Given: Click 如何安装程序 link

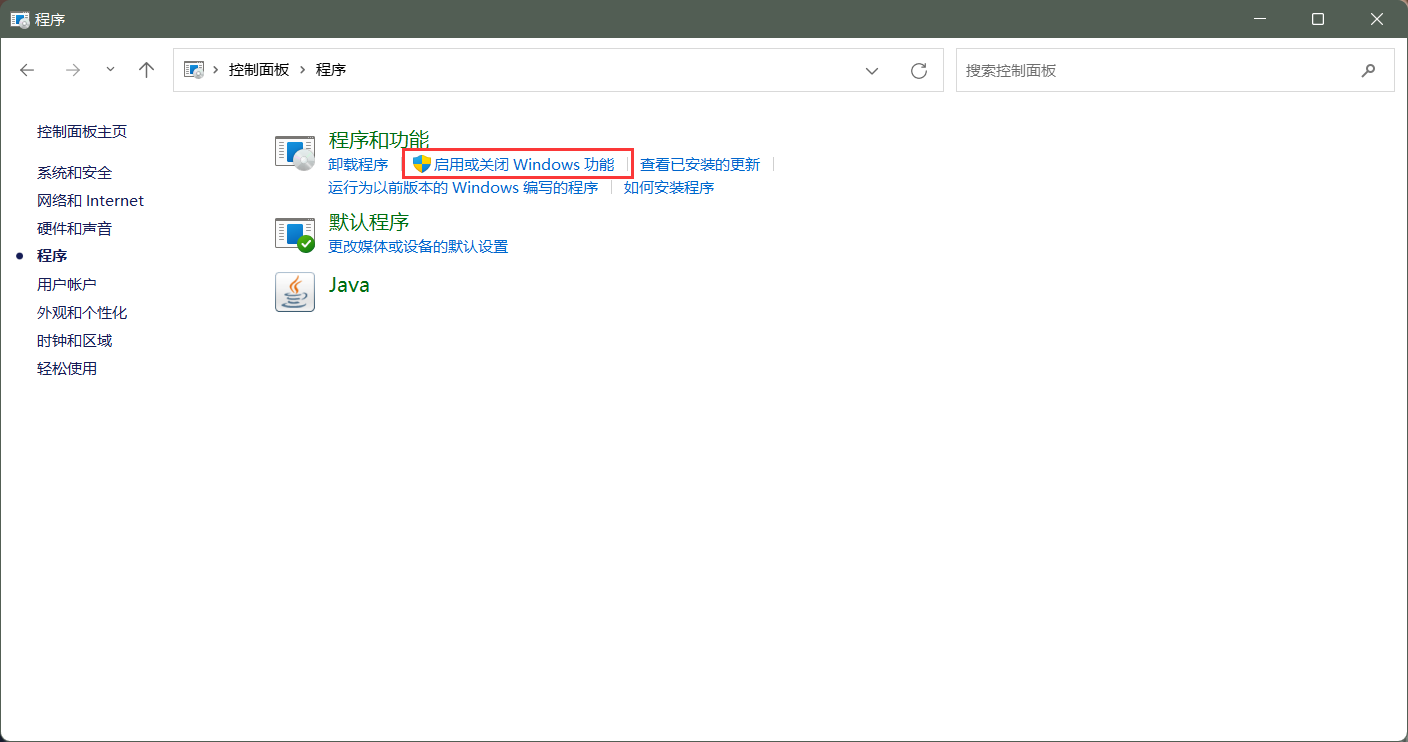Looking at the screenshot, I should pos(669,188).
